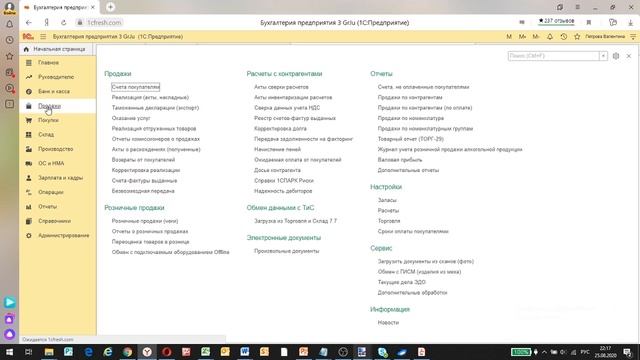Open Новости link
Screen dimensions: 640x360
click(388, 322)
